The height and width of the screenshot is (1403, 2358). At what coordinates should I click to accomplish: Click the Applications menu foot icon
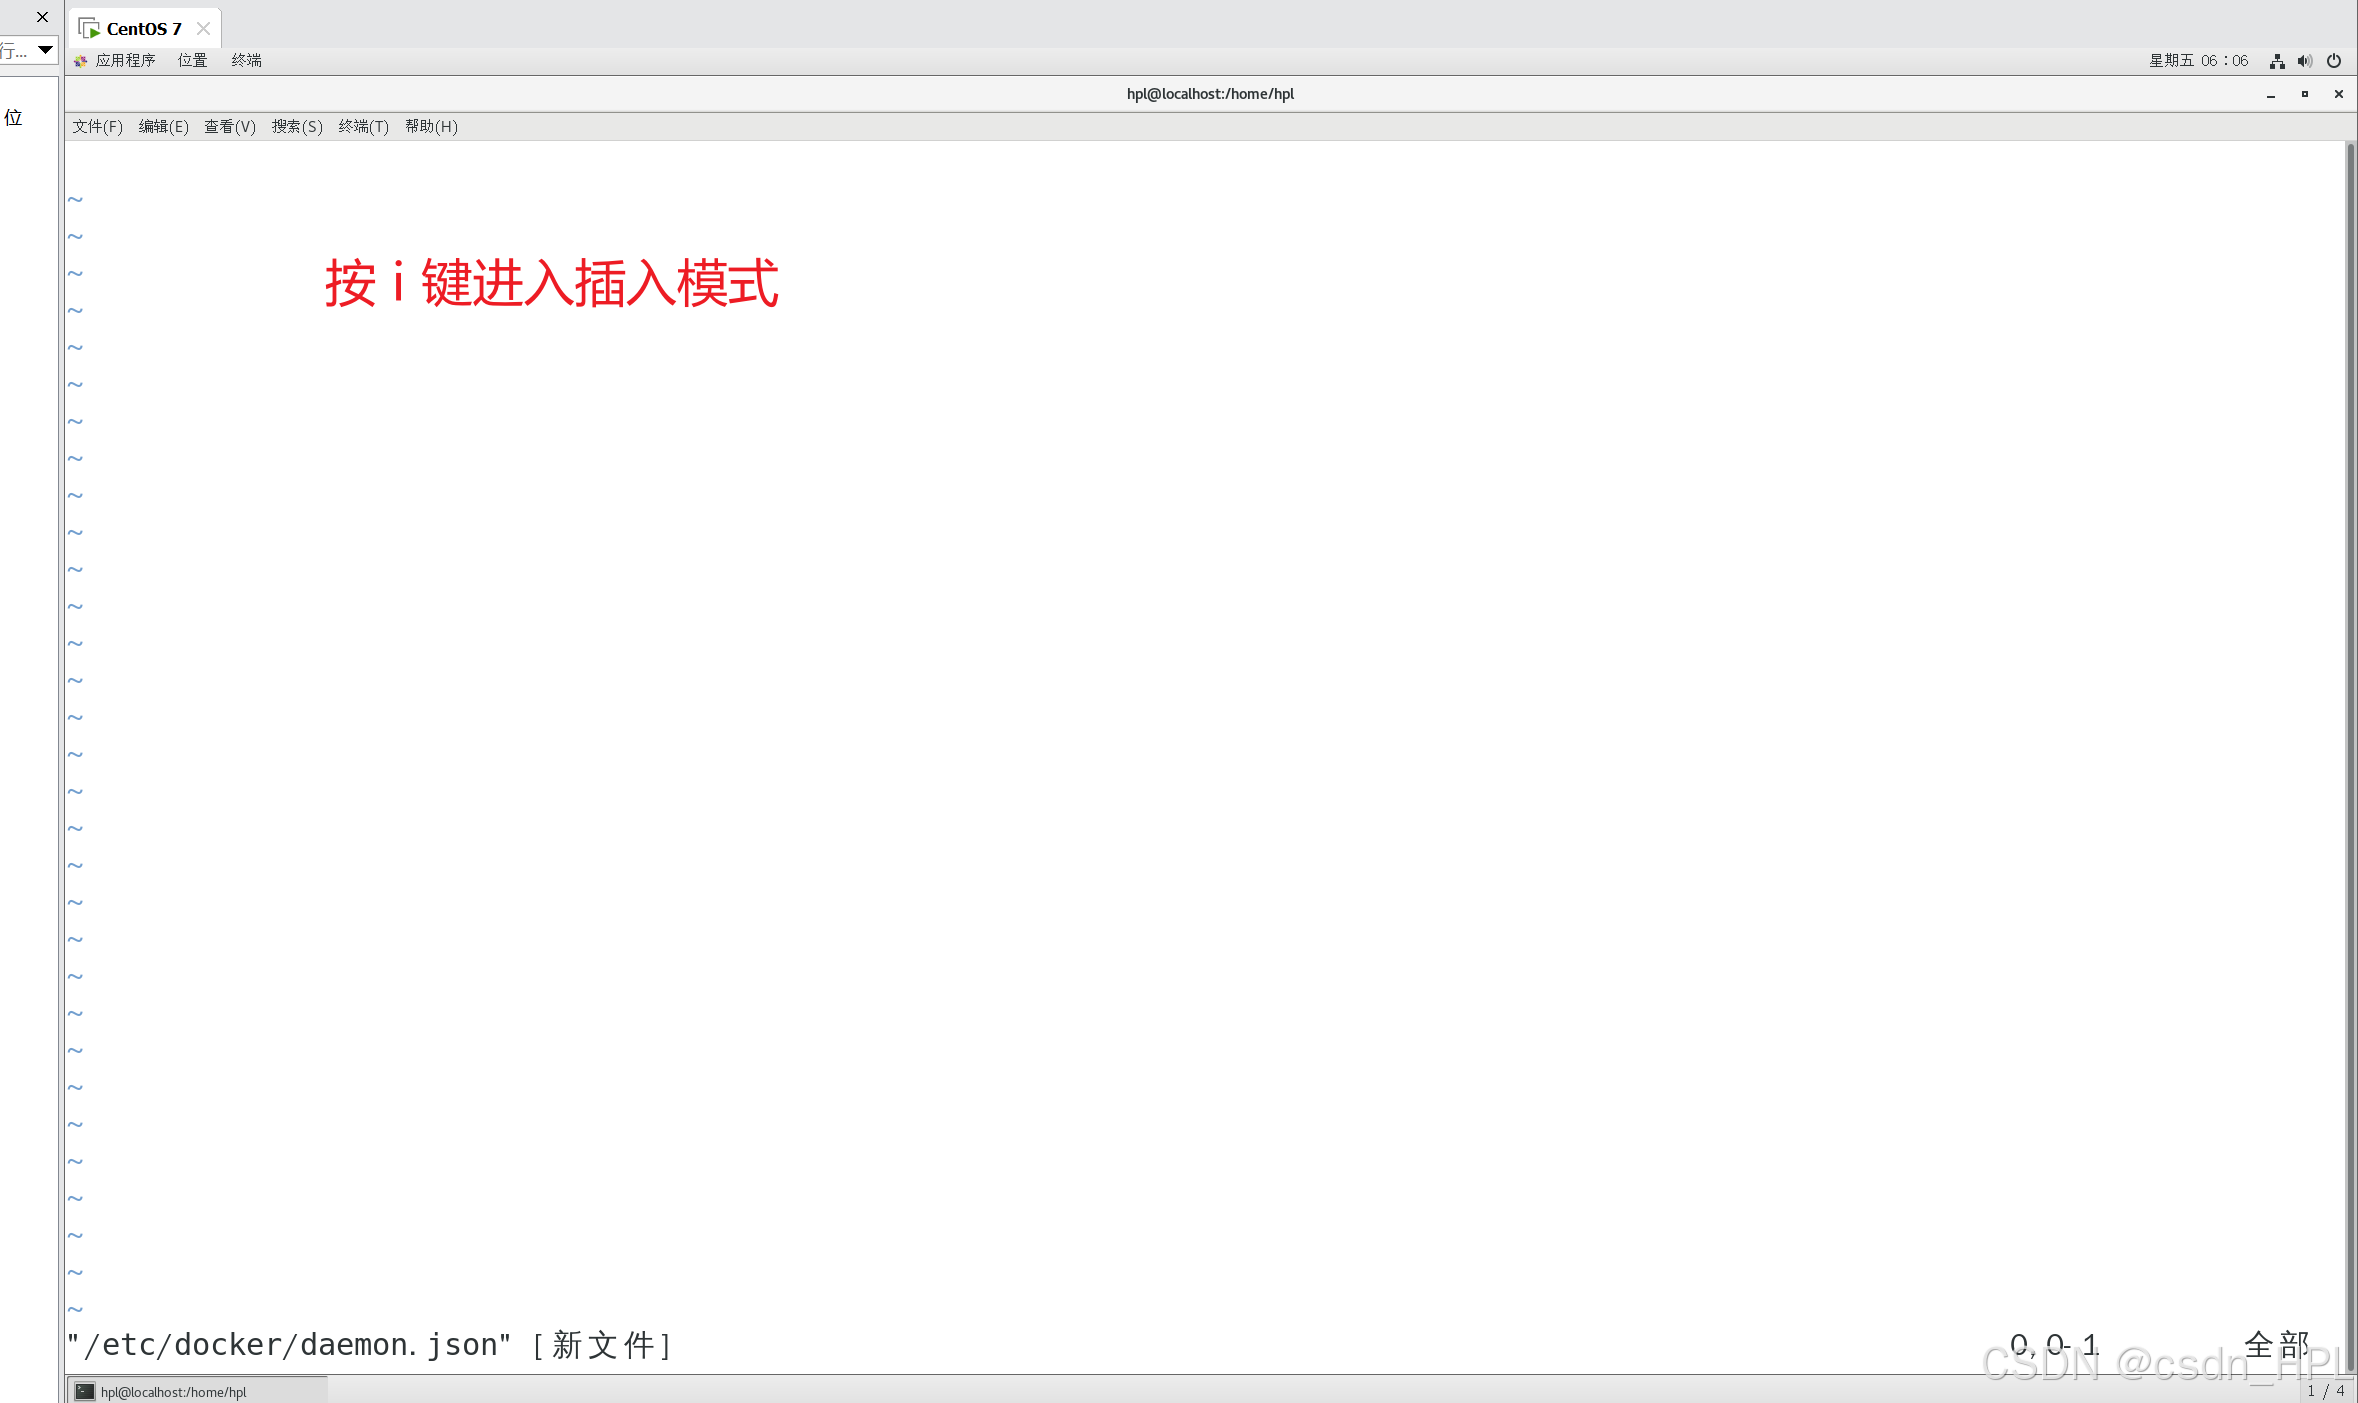[x=80, y=61]
